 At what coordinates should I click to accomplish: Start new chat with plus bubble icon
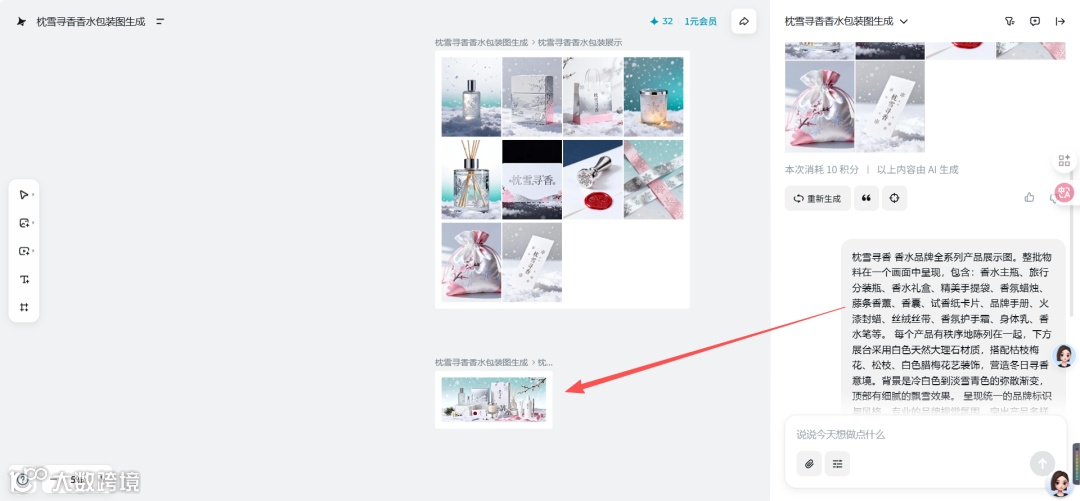pyautogui.click(x=1035, y=21)
